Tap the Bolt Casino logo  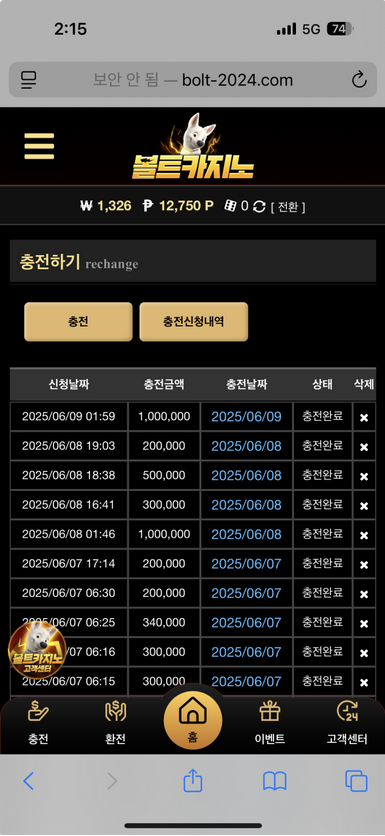pos(192,146)
